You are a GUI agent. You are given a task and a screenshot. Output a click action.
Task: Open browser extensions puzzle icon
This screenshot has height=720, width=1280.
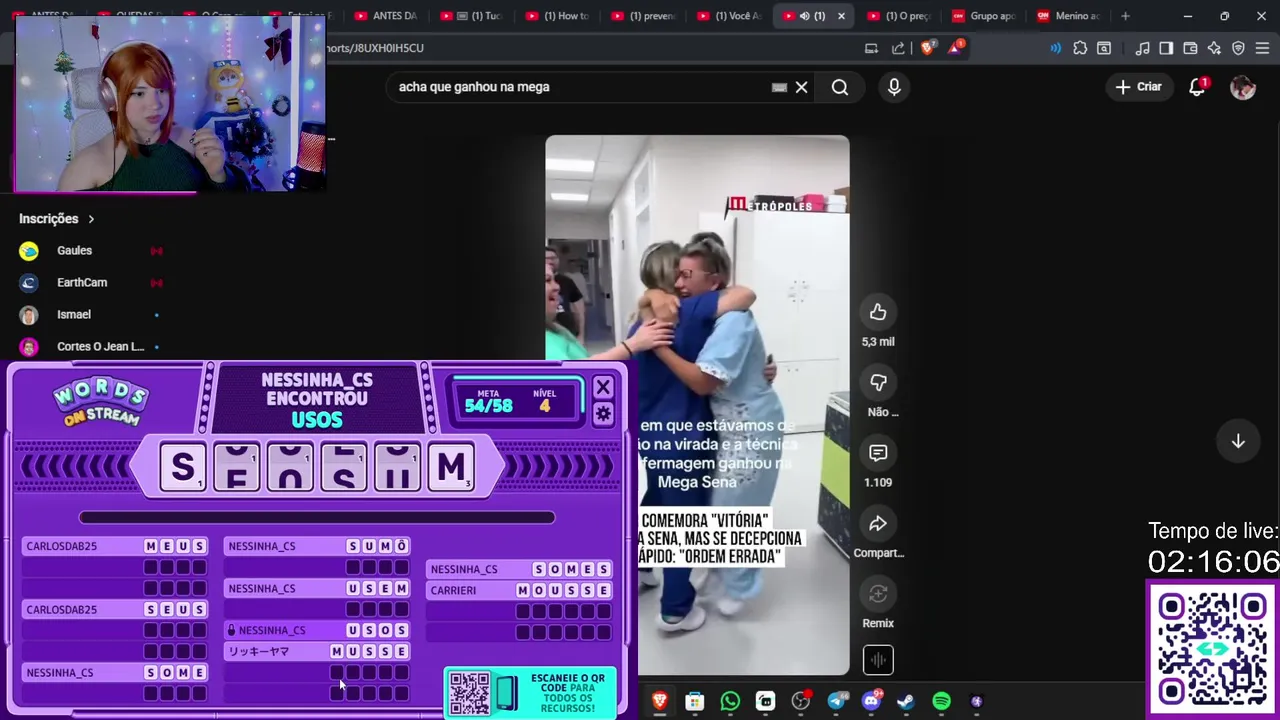tap(1080, 48)
